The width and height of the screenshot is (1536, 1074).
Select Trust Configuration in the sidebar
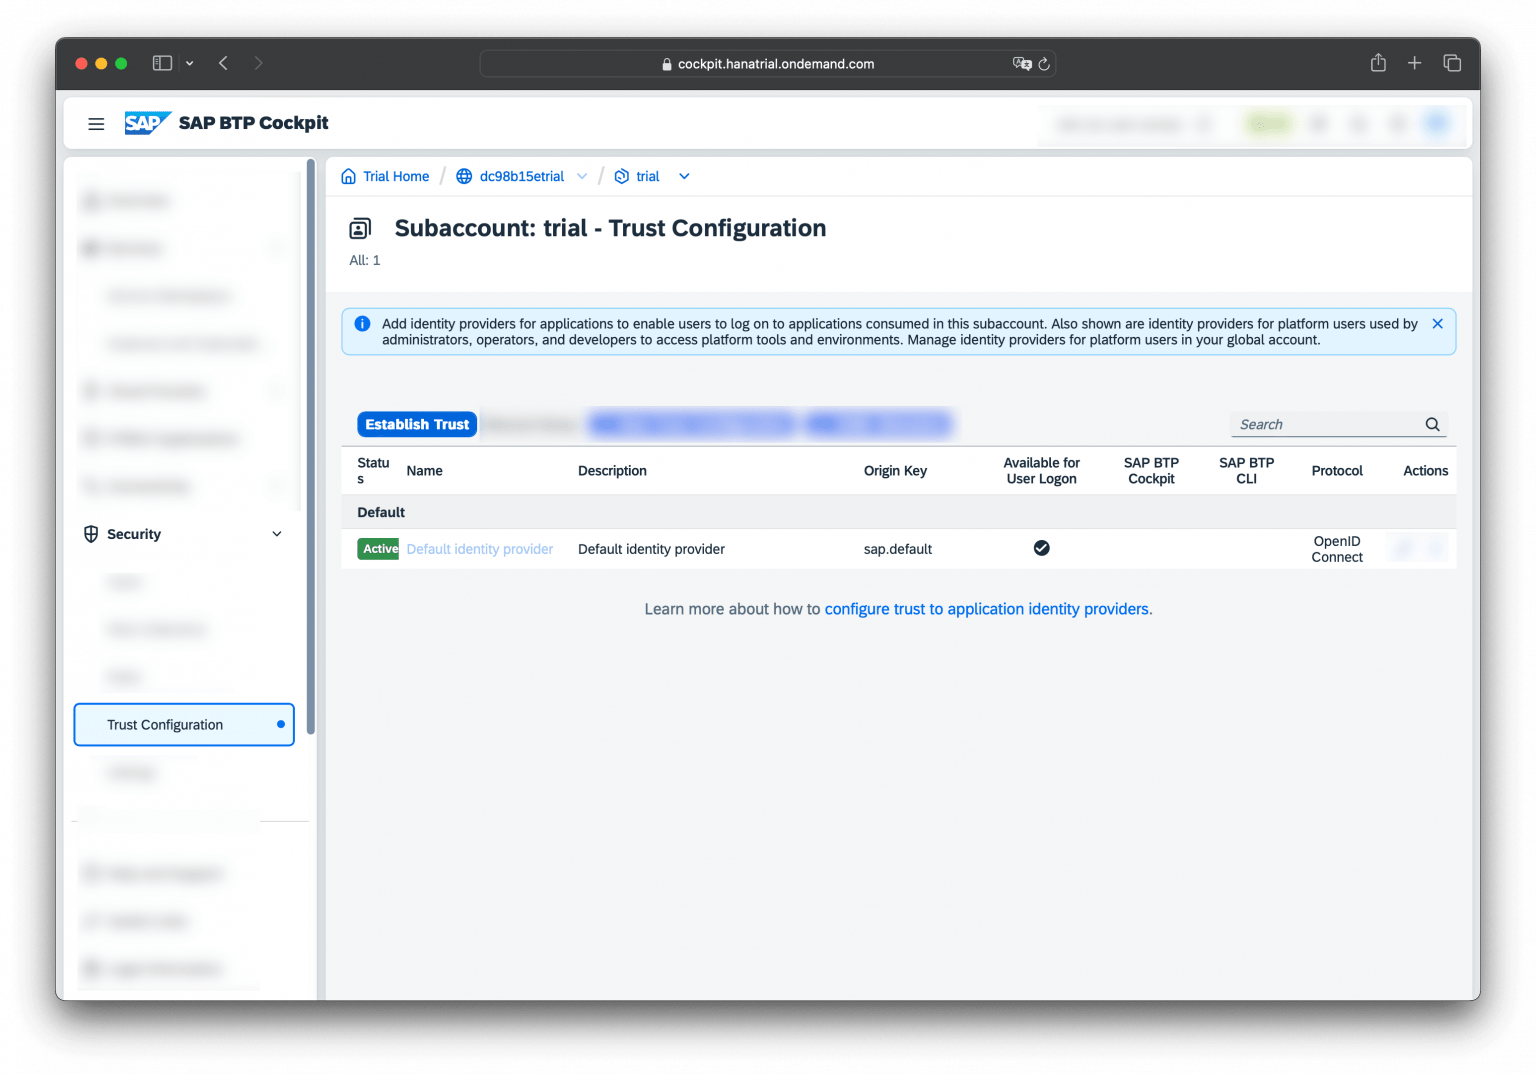[x=165, y=724]
